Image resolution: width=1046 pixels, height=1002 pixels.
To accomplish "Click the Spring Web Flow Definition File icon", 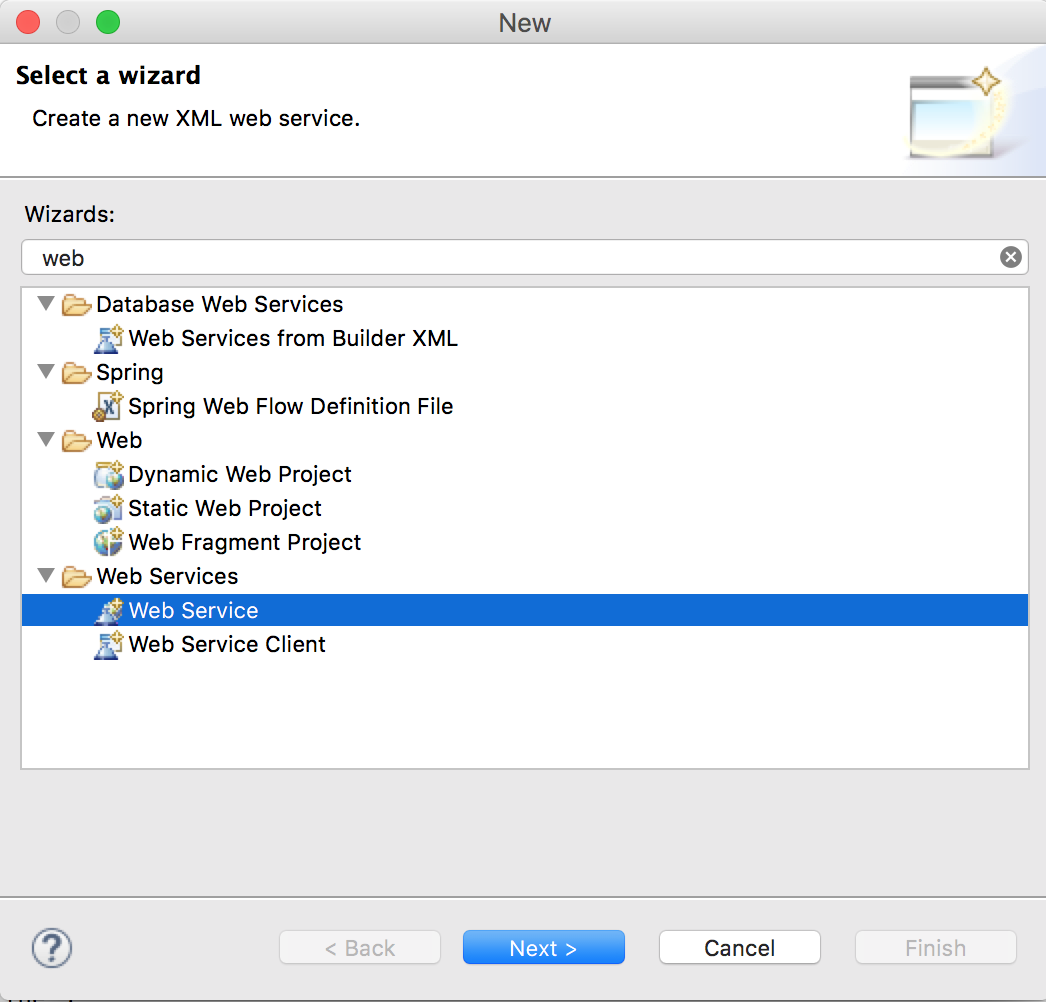I will click(x=108, y=406).
